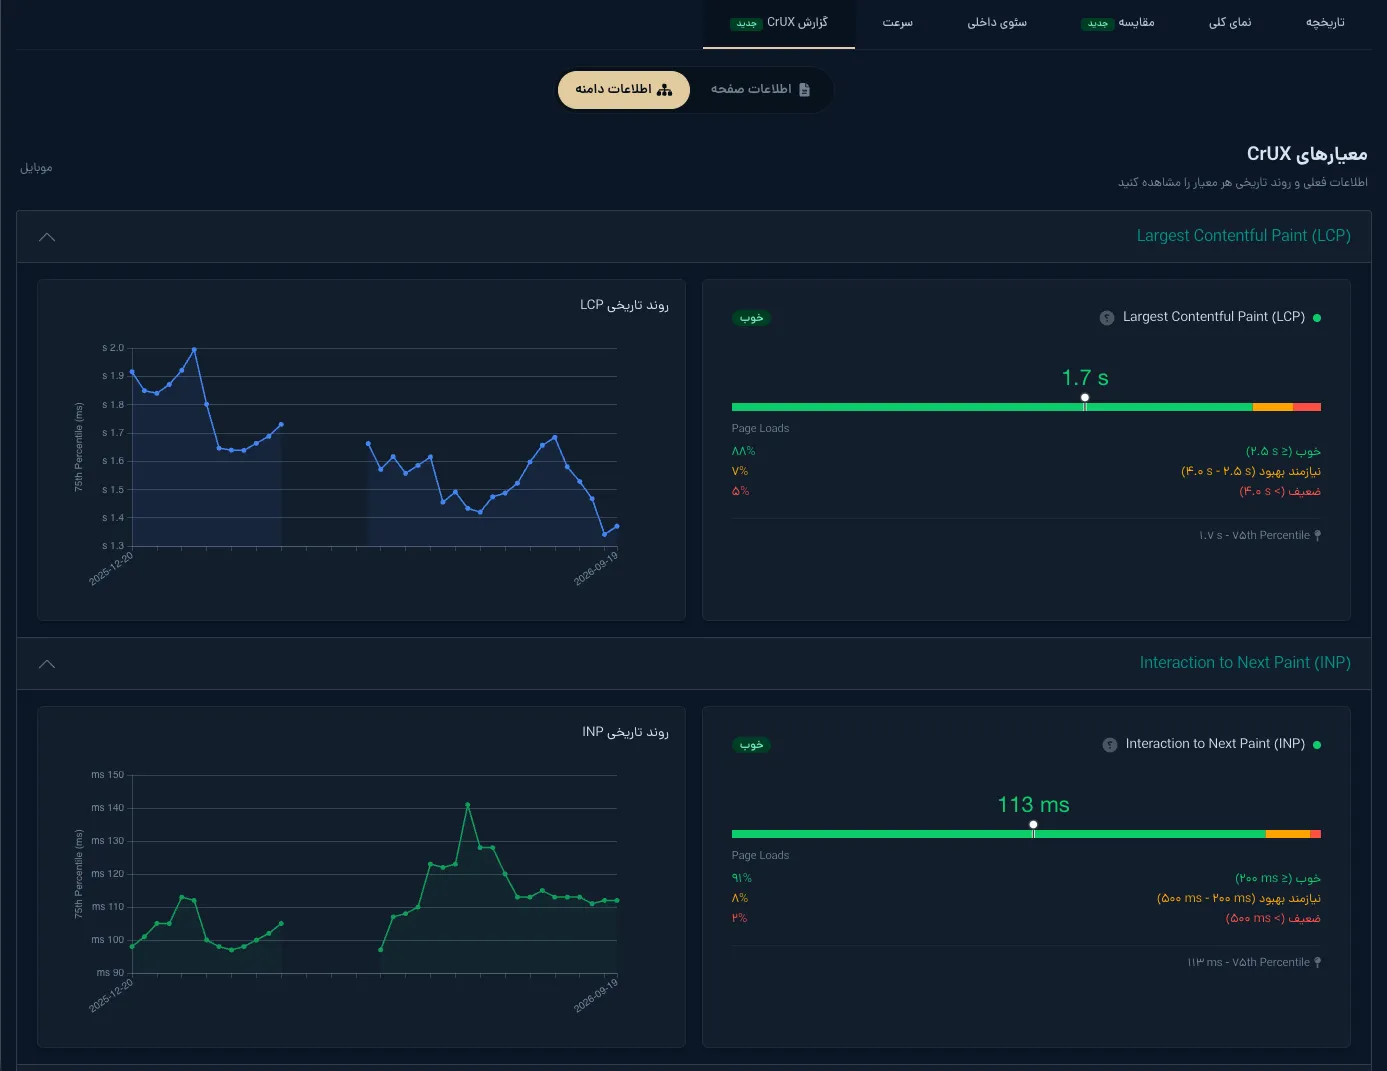This screenshot has height=1071, width=1387.
Task: Click the ۹۱% good page loads value
Action: (741, 879)
